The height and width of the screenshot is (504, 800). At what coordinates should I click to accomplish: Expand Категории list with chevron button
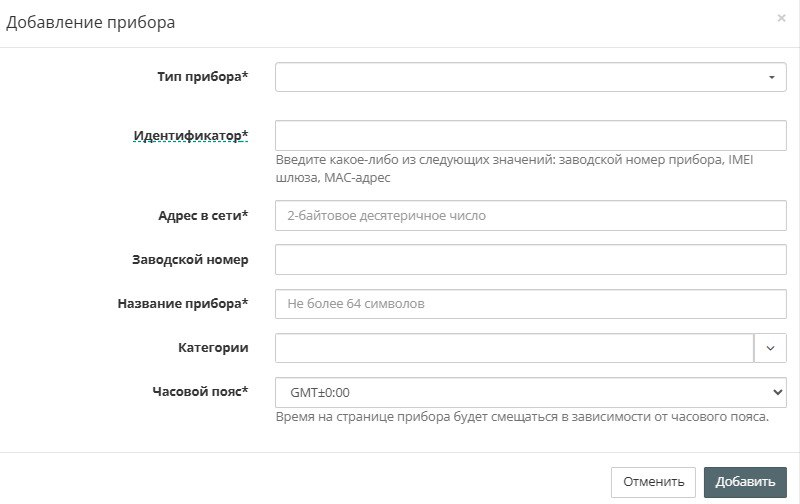coord(770,347)
